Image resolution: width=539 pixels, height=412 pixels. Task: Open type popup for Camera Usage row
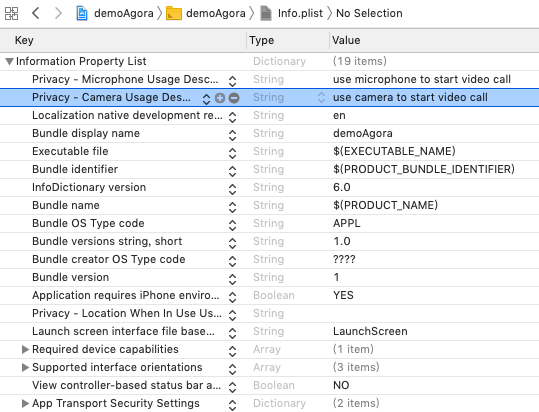(321, 98)
